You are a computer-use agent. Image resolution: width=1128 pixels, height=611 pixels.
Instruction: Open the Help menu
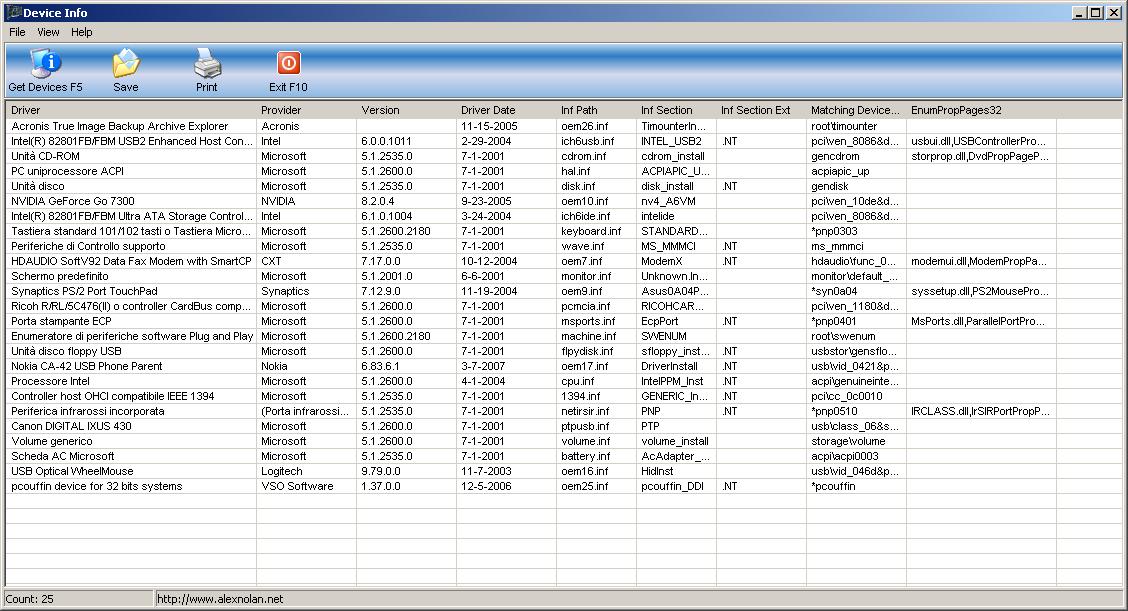[81, 32]
